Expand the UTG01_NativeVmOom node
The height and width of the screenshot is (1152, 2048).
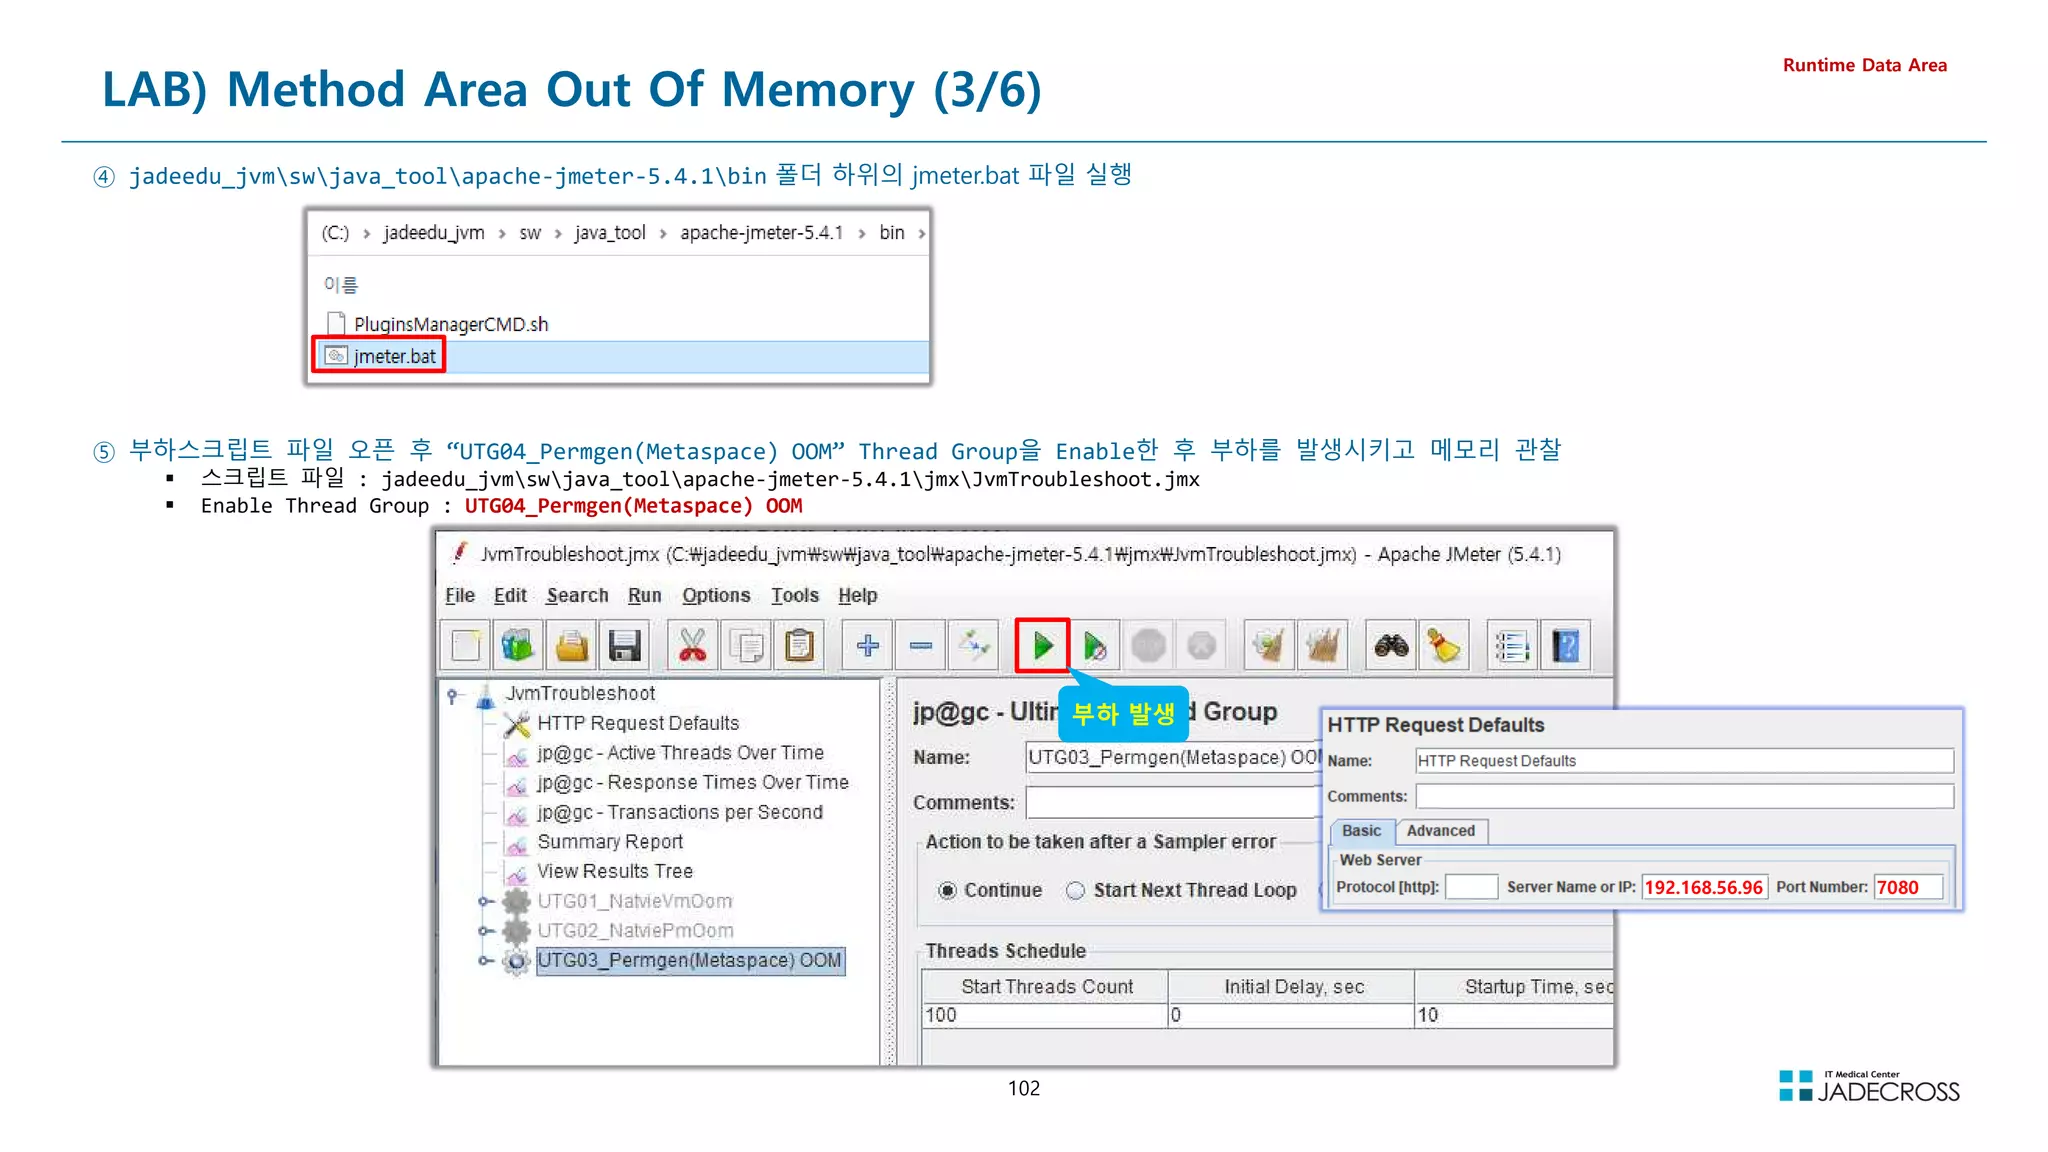point(485,901)
